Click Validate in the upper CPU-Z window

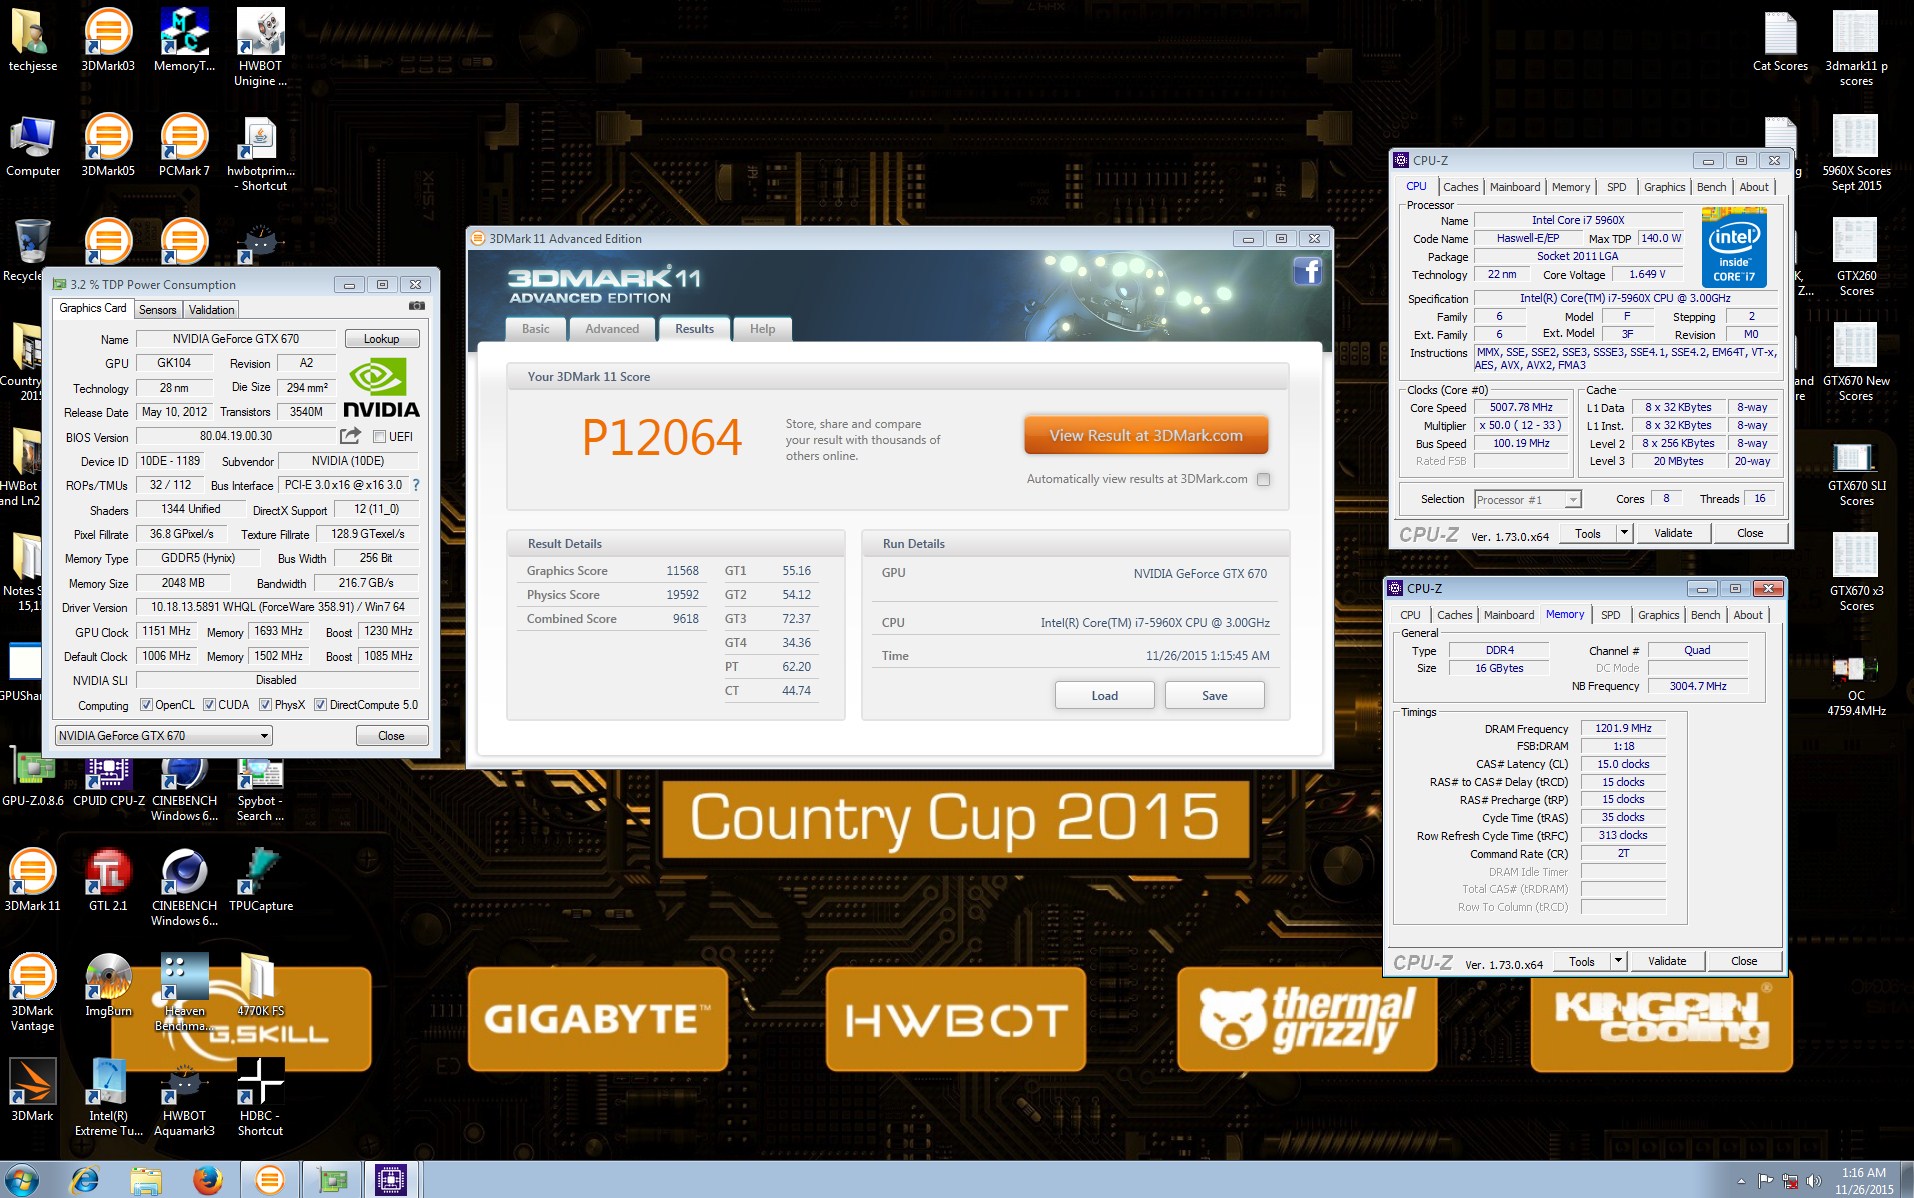tap(1672, 533)
